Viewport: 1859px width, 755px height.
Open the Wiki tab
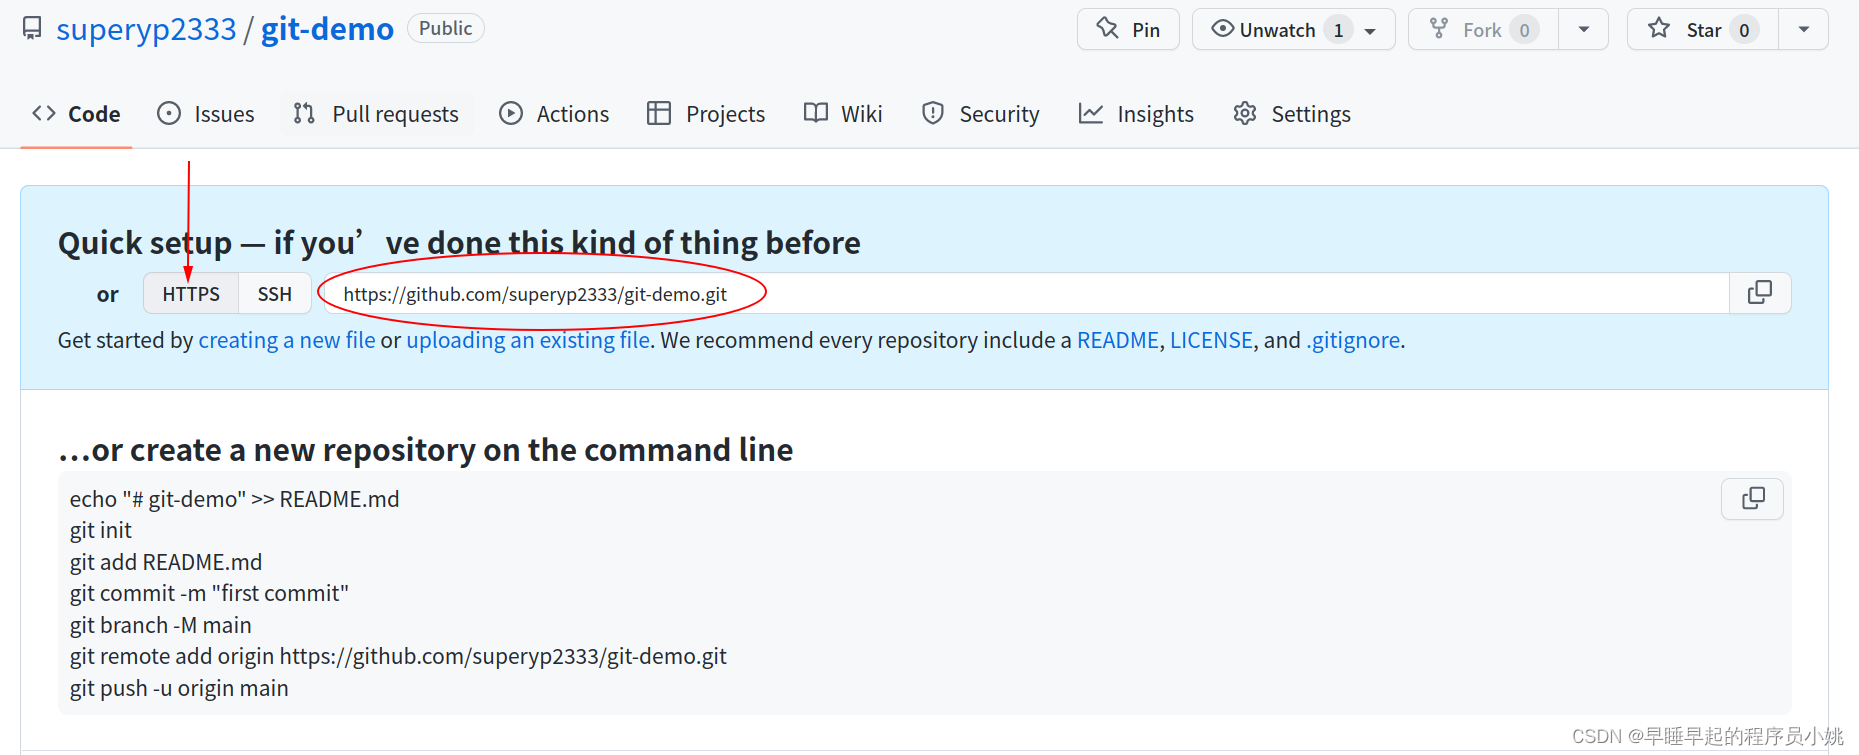coord(843,114)
